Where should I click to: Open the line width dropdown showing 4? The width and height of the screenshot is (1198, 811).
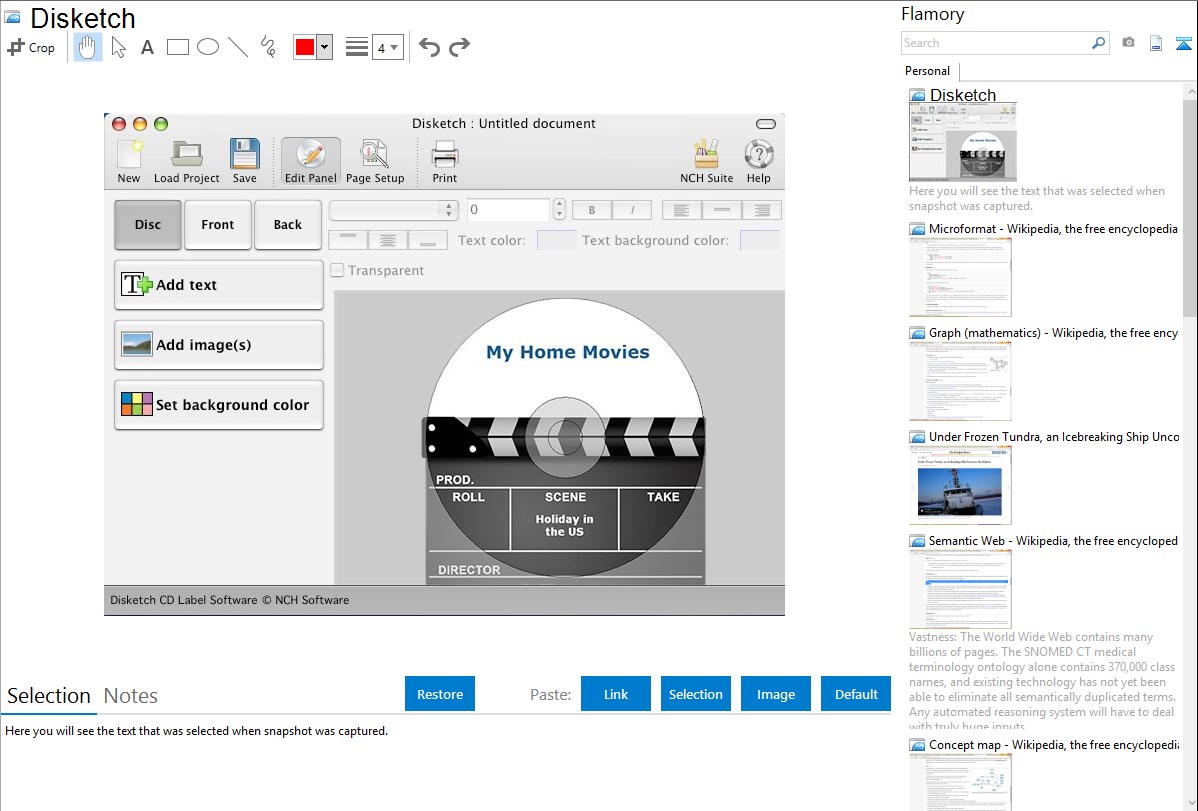[x=388, y=47]
